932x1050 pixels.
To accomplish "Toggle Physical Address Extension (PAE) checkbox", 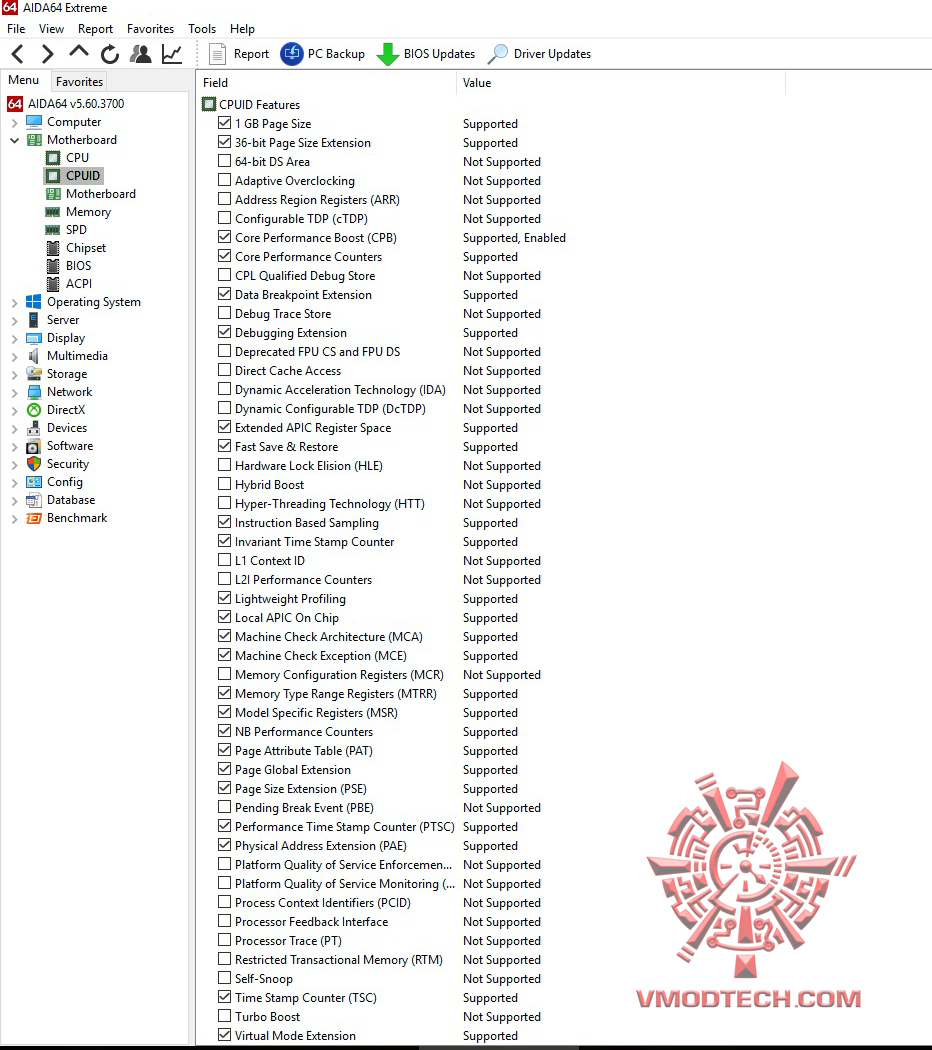I will 224,845.
